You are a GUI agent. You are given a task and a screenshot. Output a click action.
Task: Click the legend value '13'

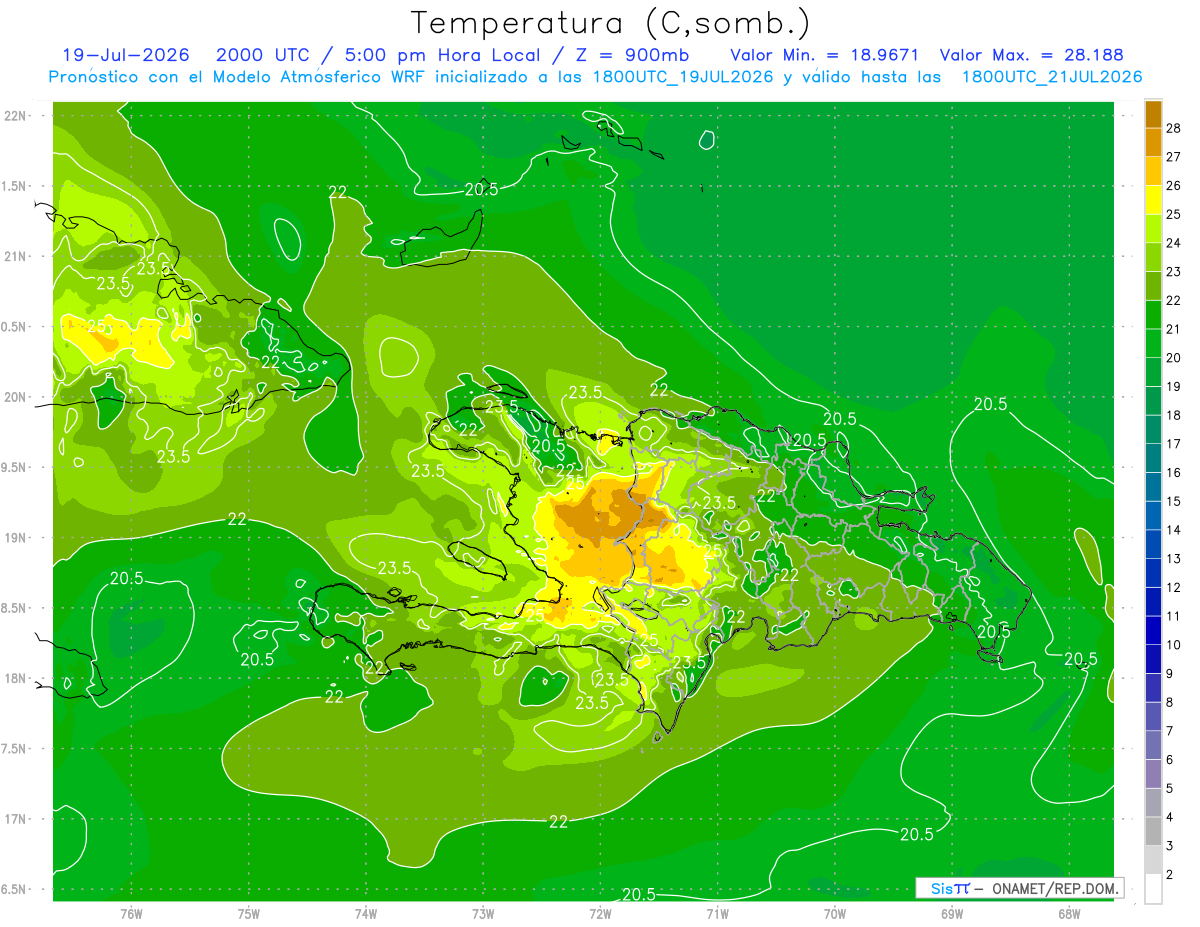pos(1174,559)
